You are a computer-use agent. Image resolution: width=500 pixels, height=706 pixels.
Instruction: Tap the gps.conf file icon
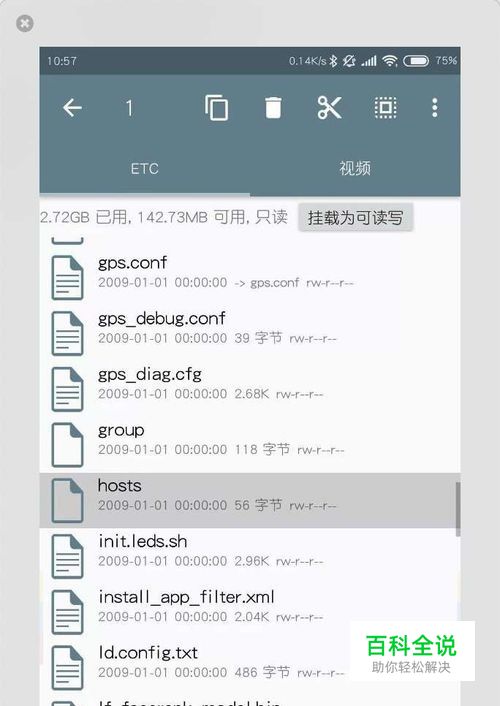point(68,277)
